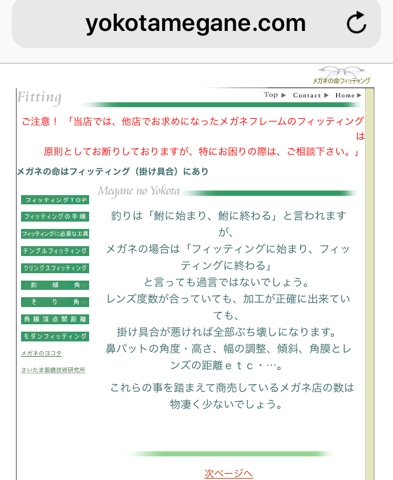Follow the メガネのヨコタ text link
This screenshot has width=393, height=480.
(x=41, y=353)
